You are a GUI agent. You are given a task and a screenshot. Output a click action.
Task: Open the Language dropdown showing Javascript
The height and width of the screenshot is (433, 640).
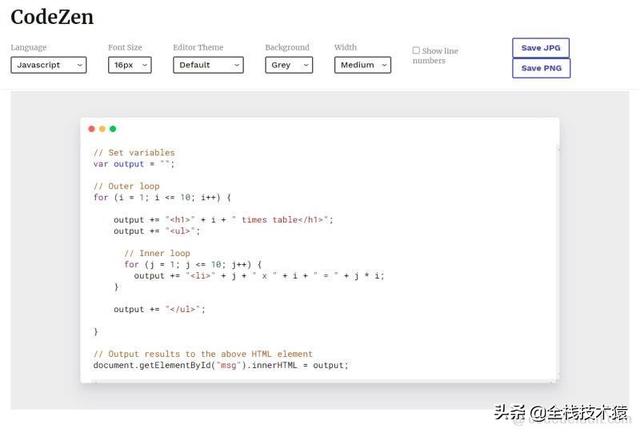(48, 65)
